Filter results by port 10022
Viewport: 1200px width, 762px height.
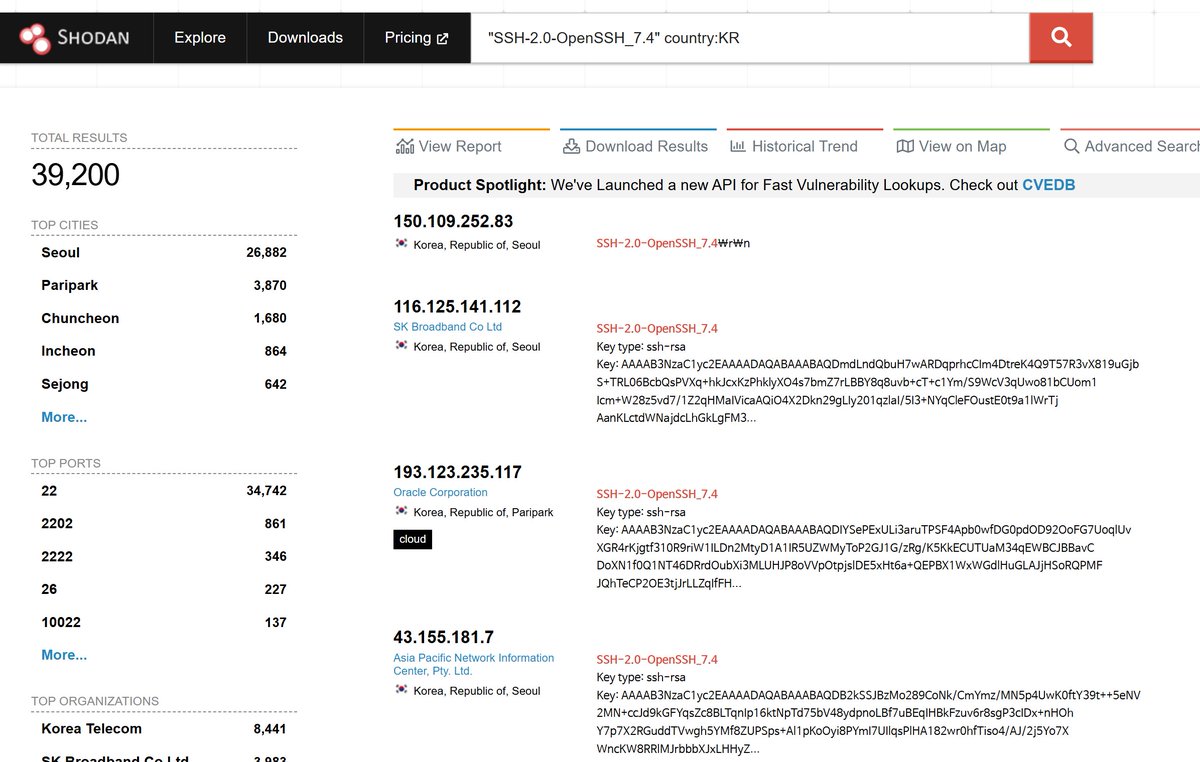tap(61, 622)
